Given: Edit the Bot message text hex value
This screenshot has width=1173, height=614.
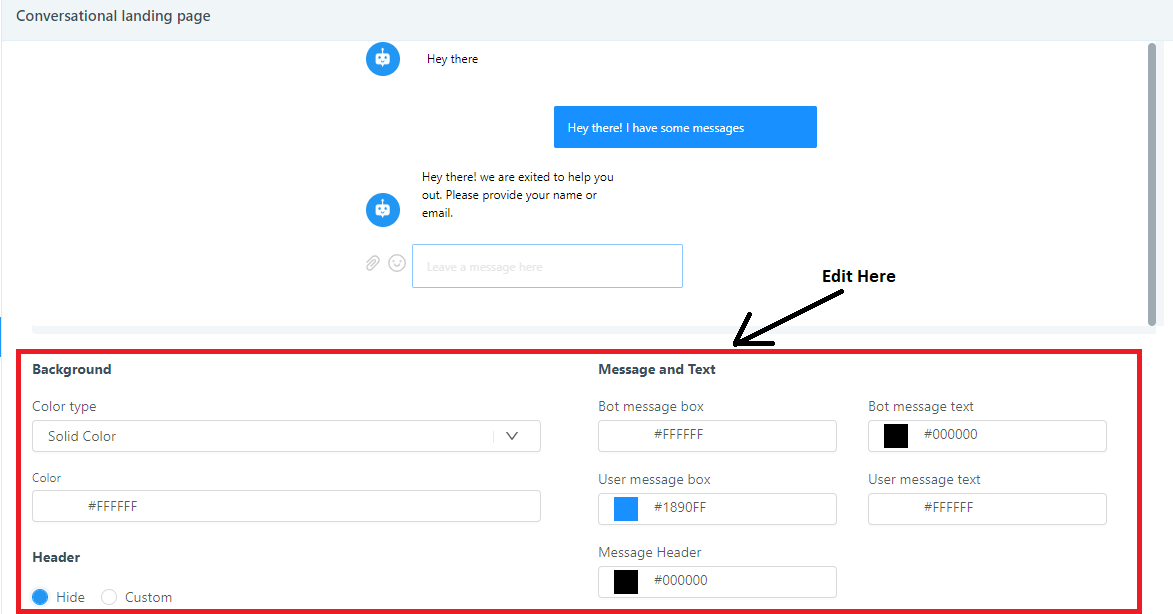Looking at the screenshot, I should tap(987, 435).
